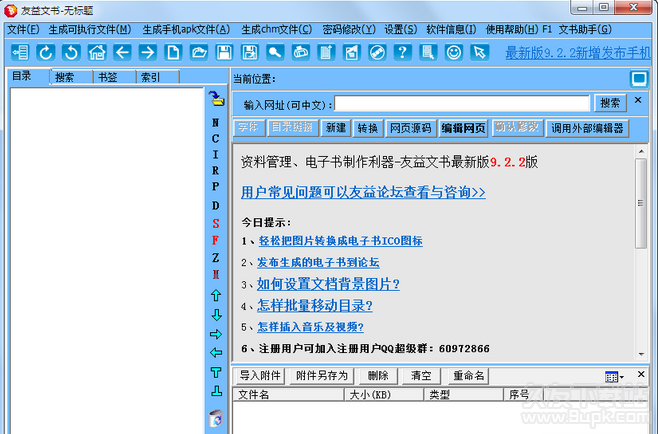This screenshot has width=658, height=434.
Task: Go to the home page icon
Action: [97, 52]
